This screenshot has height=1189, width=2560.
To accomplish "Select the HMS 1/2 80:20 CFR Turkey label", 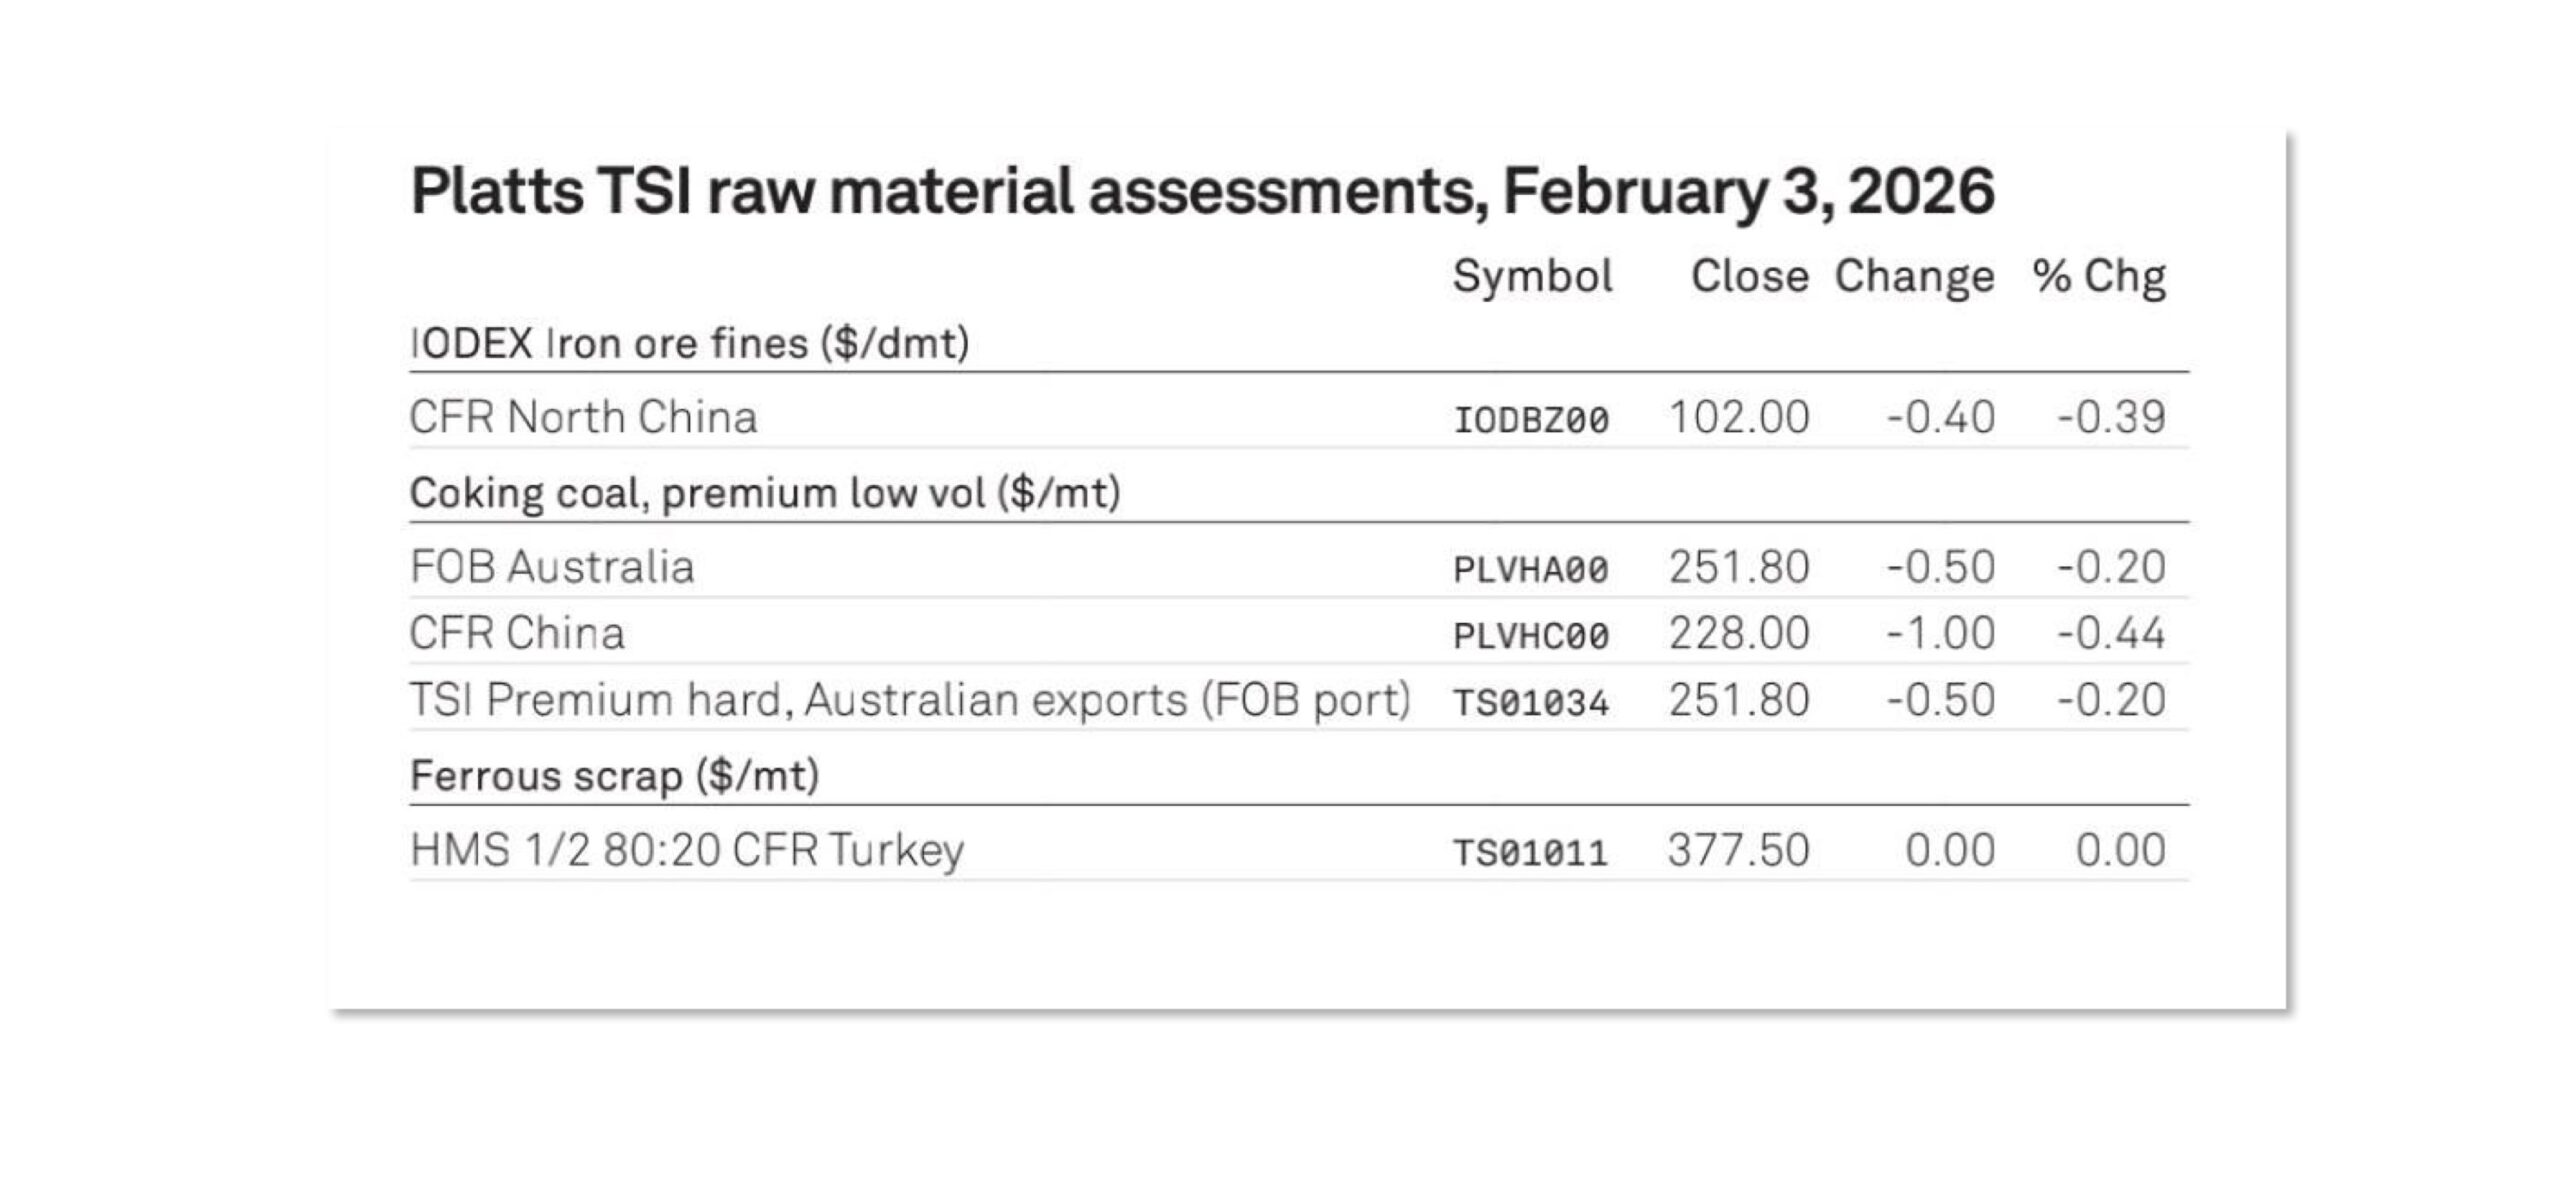I will point(687,850).
